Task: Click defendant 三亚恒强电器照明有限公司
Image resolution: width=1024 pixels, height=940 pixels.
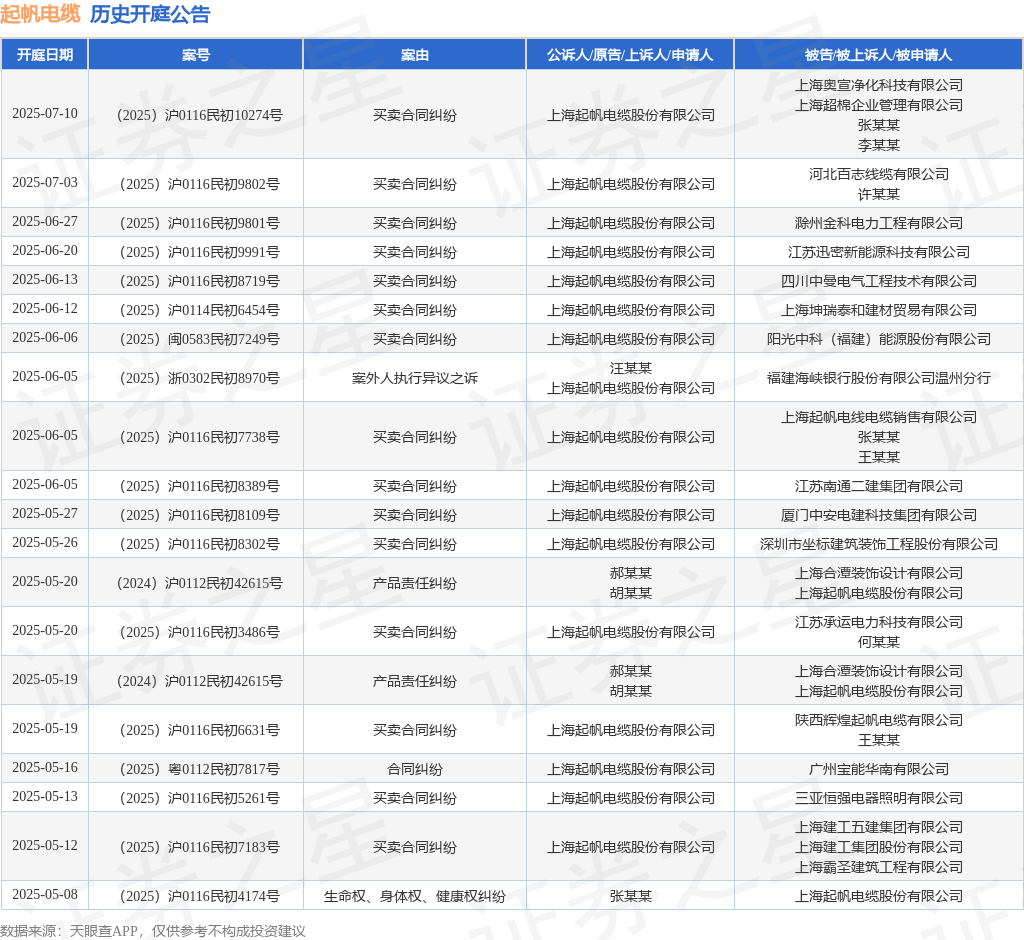Action: pyautogui.click(x=878, y=798)
